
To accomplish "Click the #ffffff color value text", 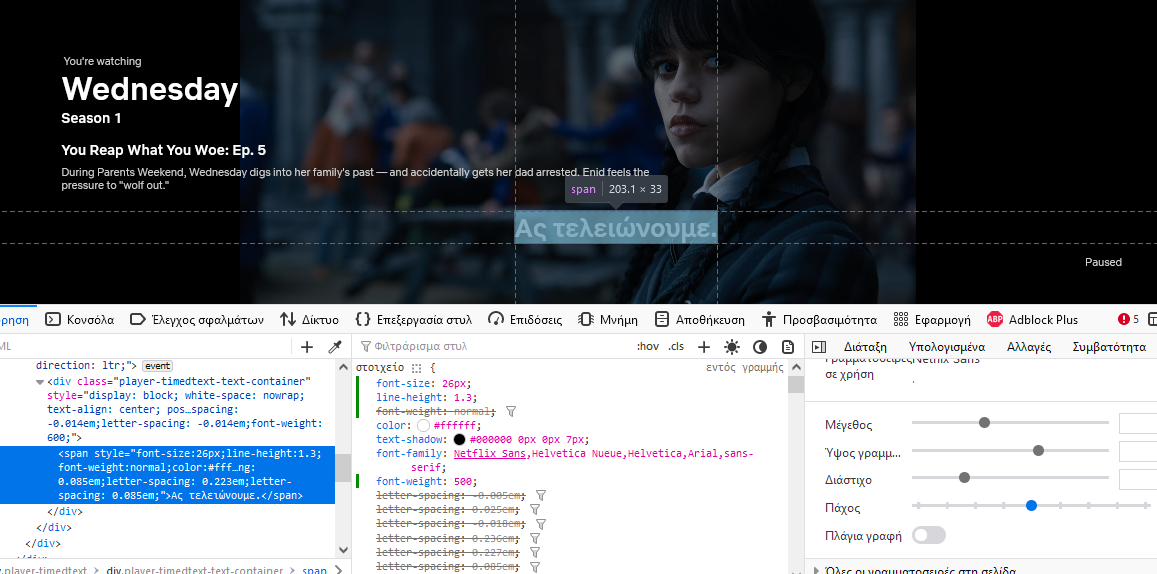I will pyautogui.click(x=455, y=426).
